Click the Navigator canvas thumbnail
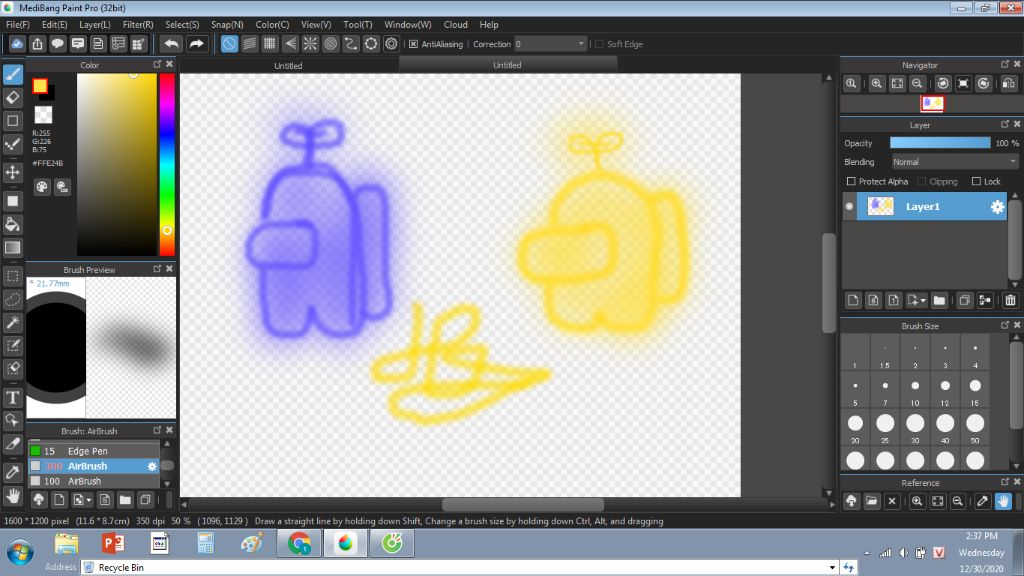1024x576 pixels. (932, 103)
